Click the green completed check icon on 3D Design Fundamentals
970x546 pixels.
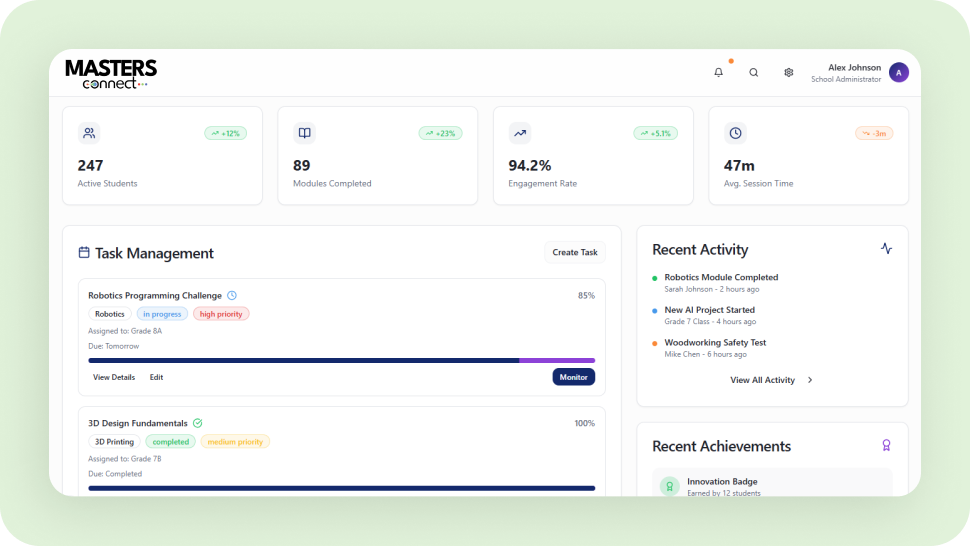point(198,423)
